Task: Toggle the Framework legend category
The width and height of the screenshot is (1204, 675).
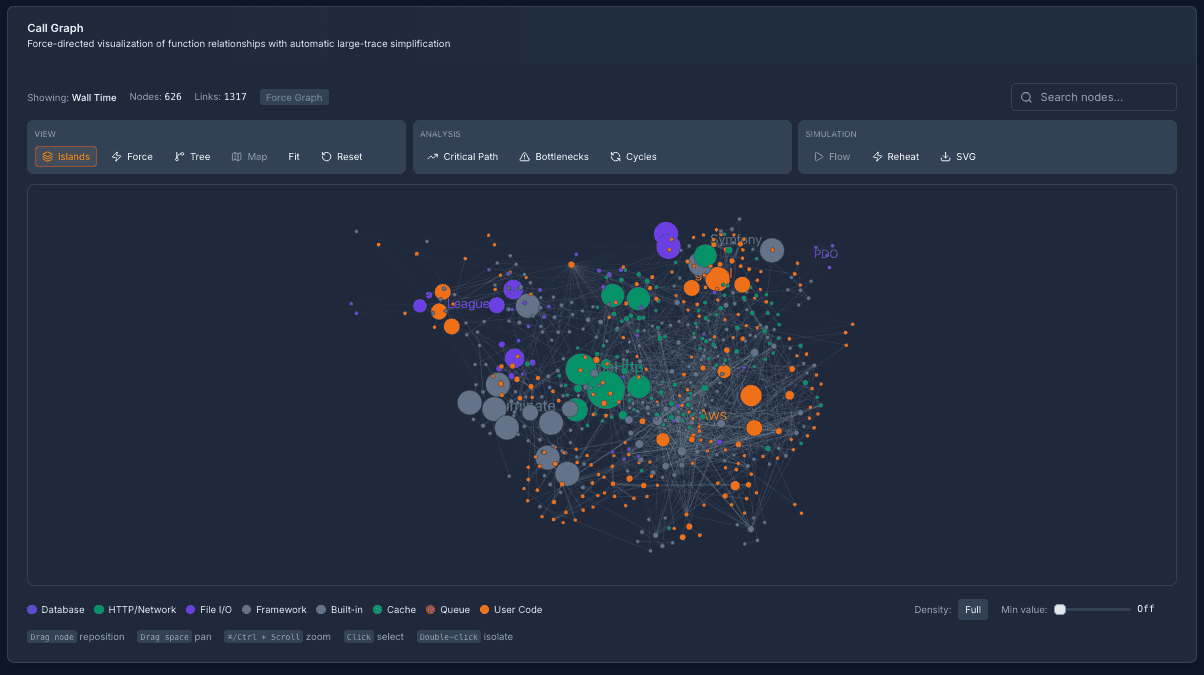Action: pos(274,609)
